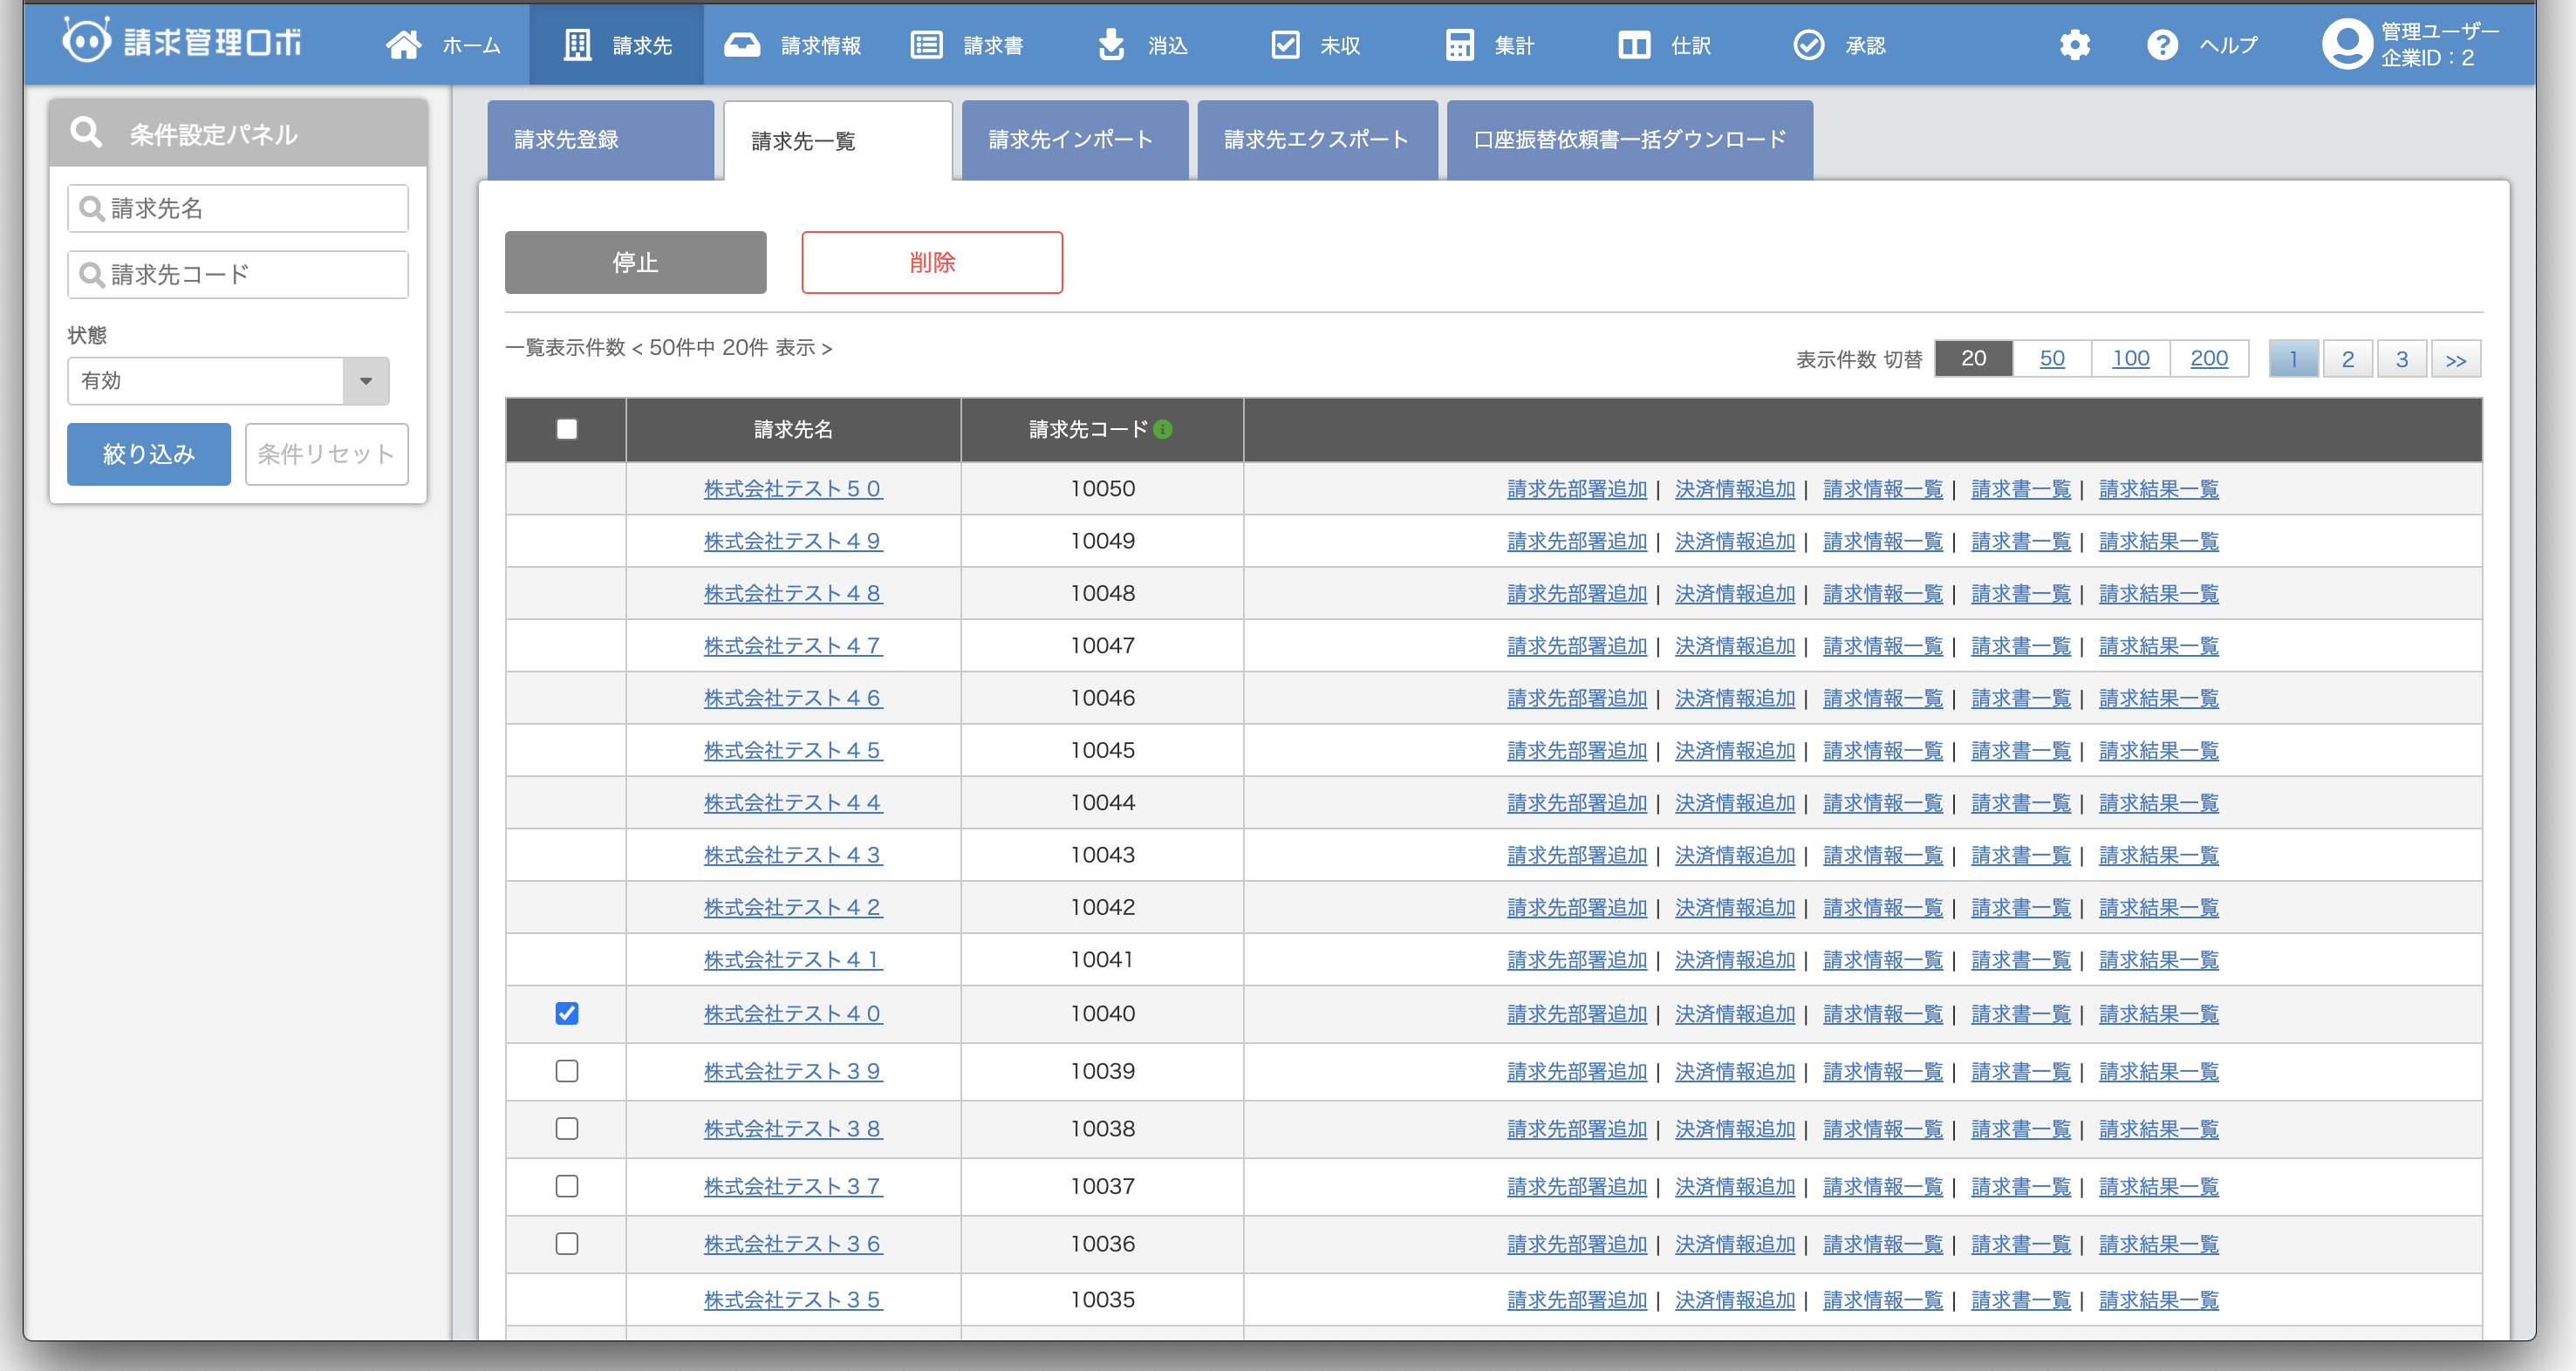2576x1371 pixels.
Task: Toggle the select-all checkbox in table header
Action: click(567, 429)
